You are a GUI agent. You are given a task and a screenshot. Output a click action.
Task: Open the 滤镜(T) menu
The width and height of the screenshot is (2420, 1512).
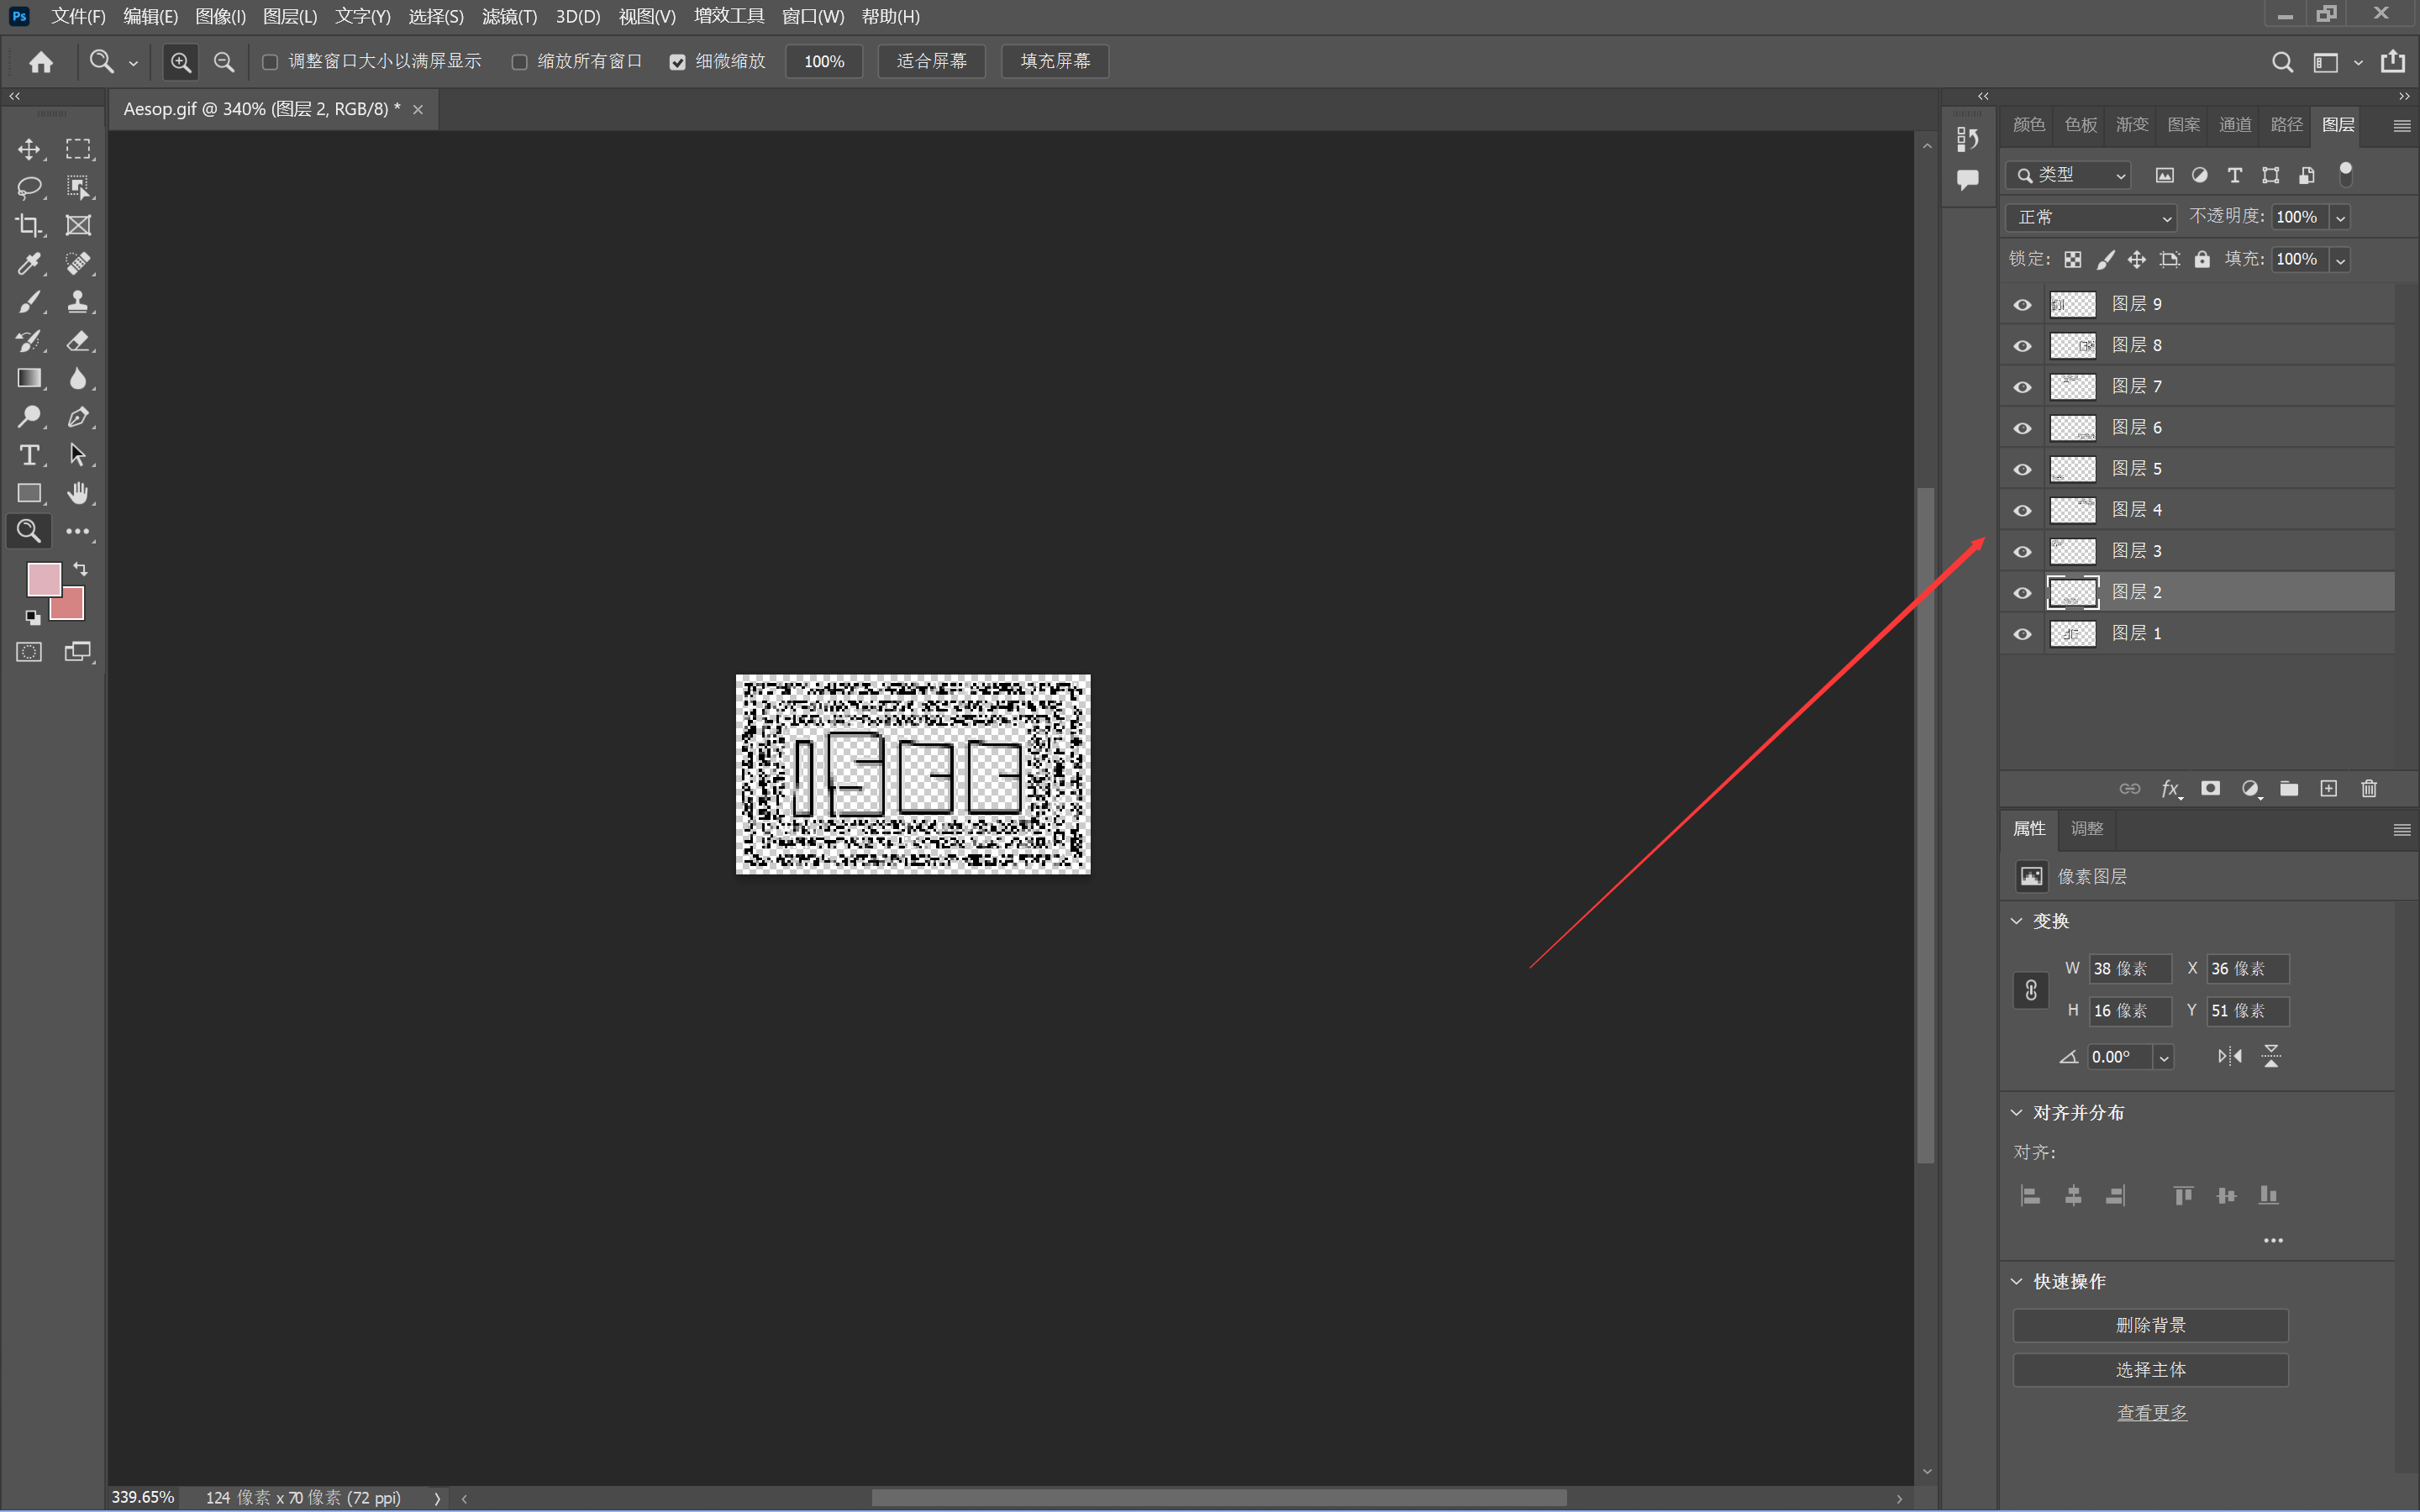click(x=509, y=17)
